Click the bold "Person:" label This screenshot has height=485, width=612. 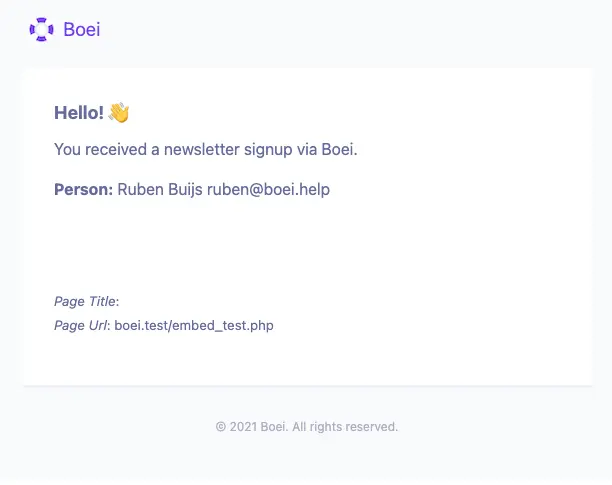click(x=83, y=189)
